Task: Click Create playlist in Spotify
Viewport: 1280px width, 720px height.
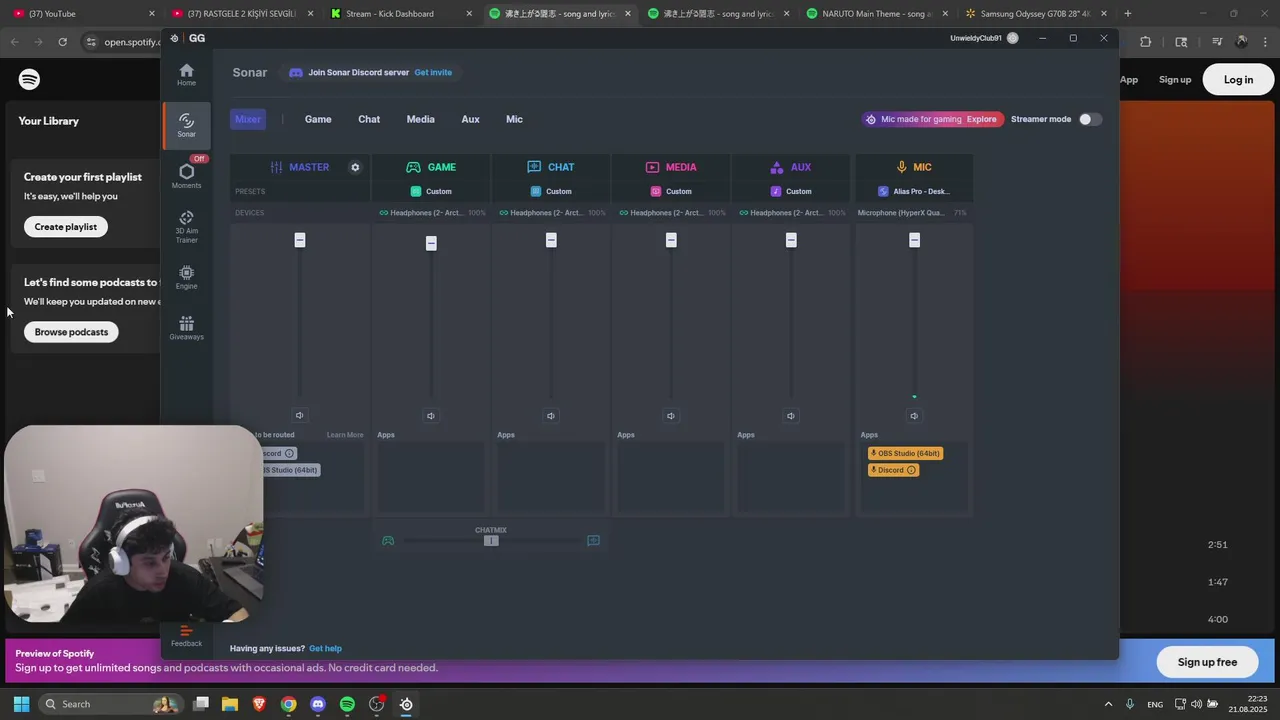Action: click(65, 227)
